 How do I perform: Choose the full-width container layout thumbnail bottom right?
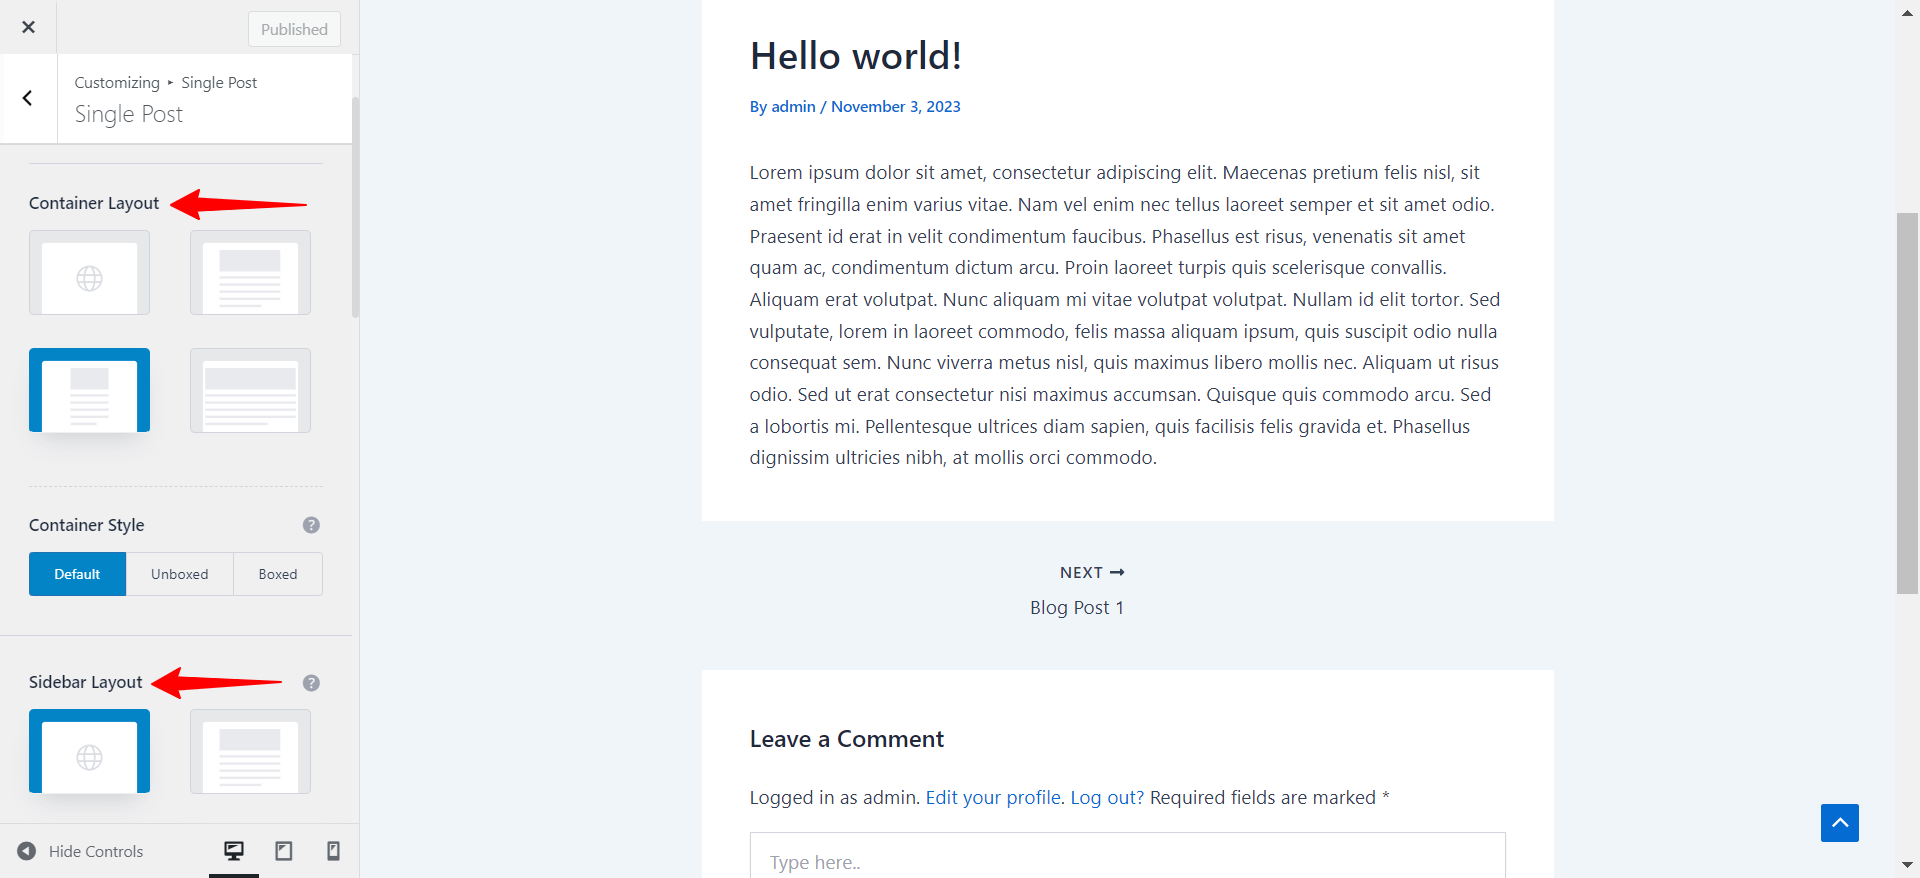(x=250, y=390)
